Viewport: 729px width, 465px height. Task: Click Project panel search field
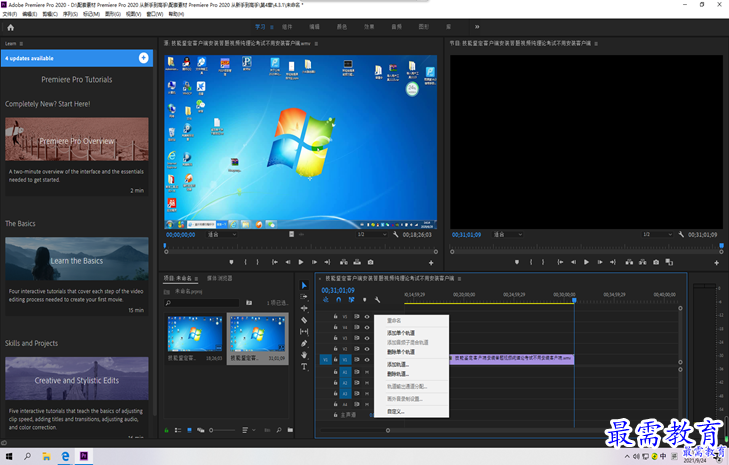202,303
